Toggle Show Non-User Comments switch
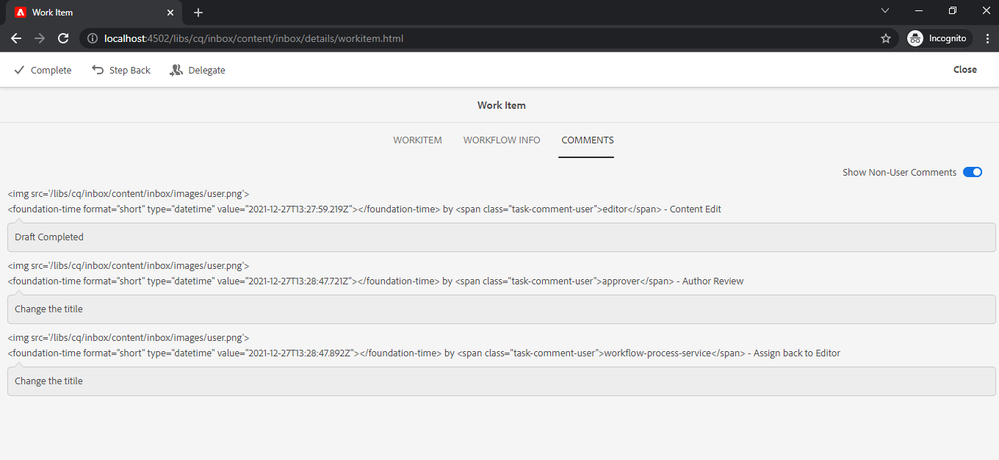This screenshot has height=460, width=999. click(971, 172)
